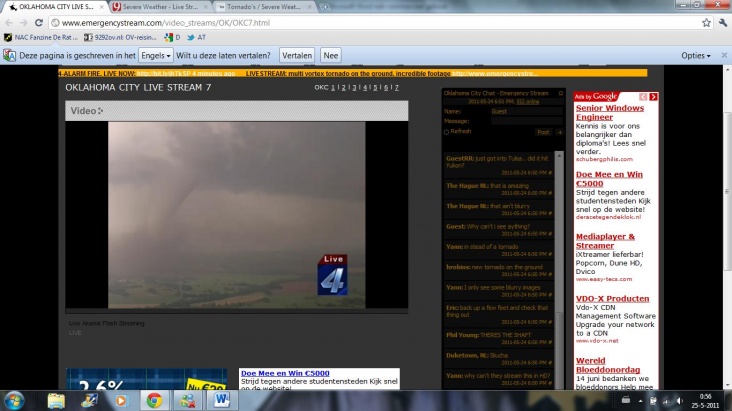Click the chat Name field with Guest

527,112
